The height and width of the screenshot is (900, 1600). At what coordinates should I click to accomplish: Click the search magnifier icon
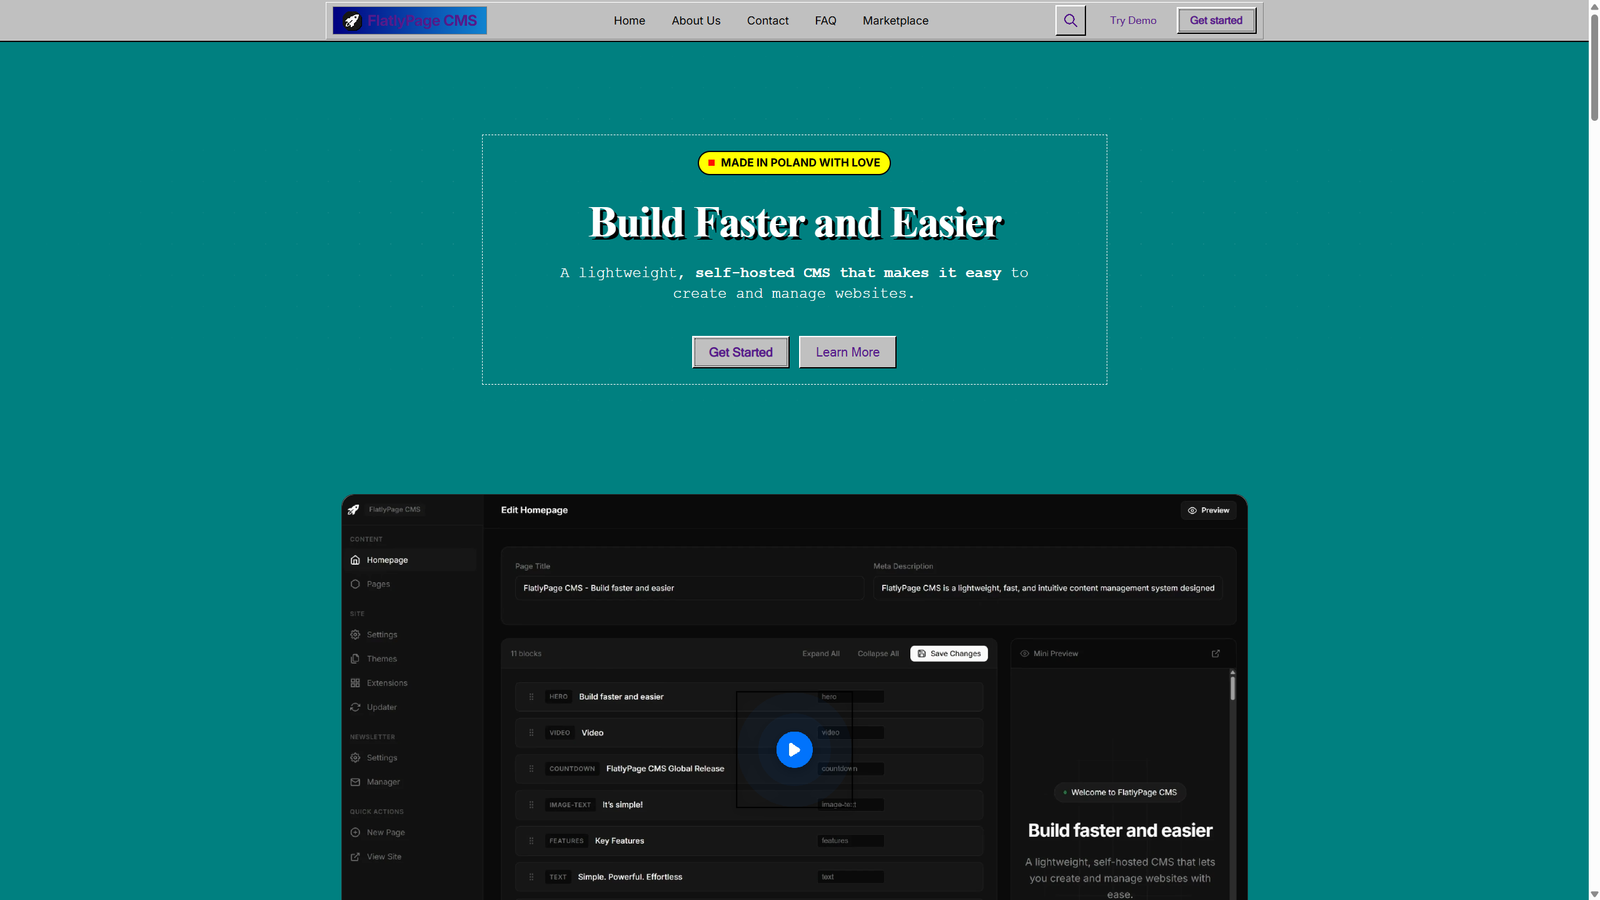coord(1070,20)
